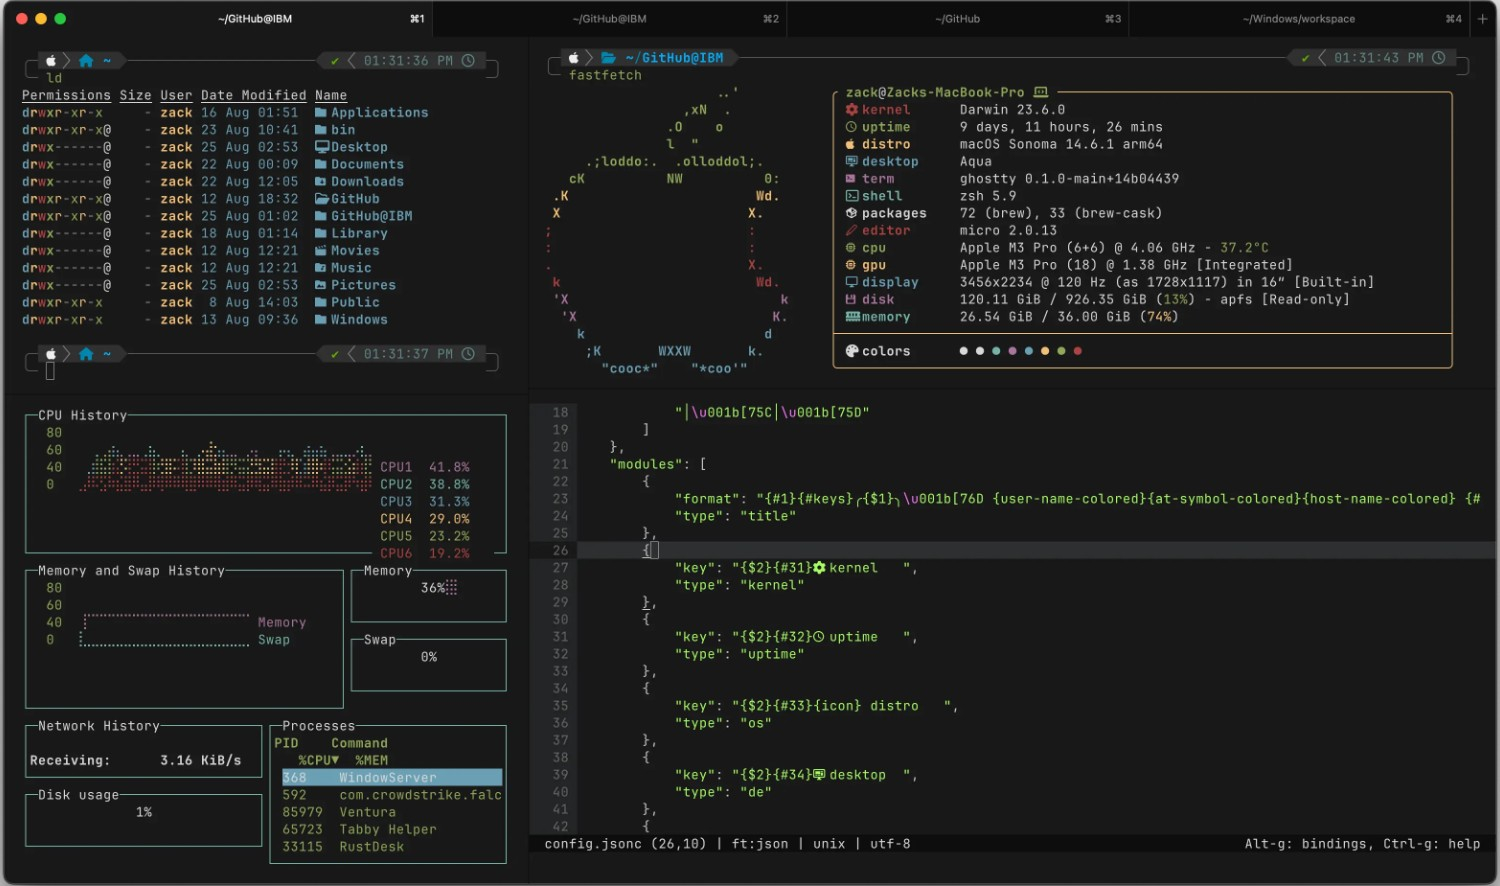This screenshot has width=1500, height=886.
Task: Click the Downloads folder name in listing
Action: coord(367,182)
